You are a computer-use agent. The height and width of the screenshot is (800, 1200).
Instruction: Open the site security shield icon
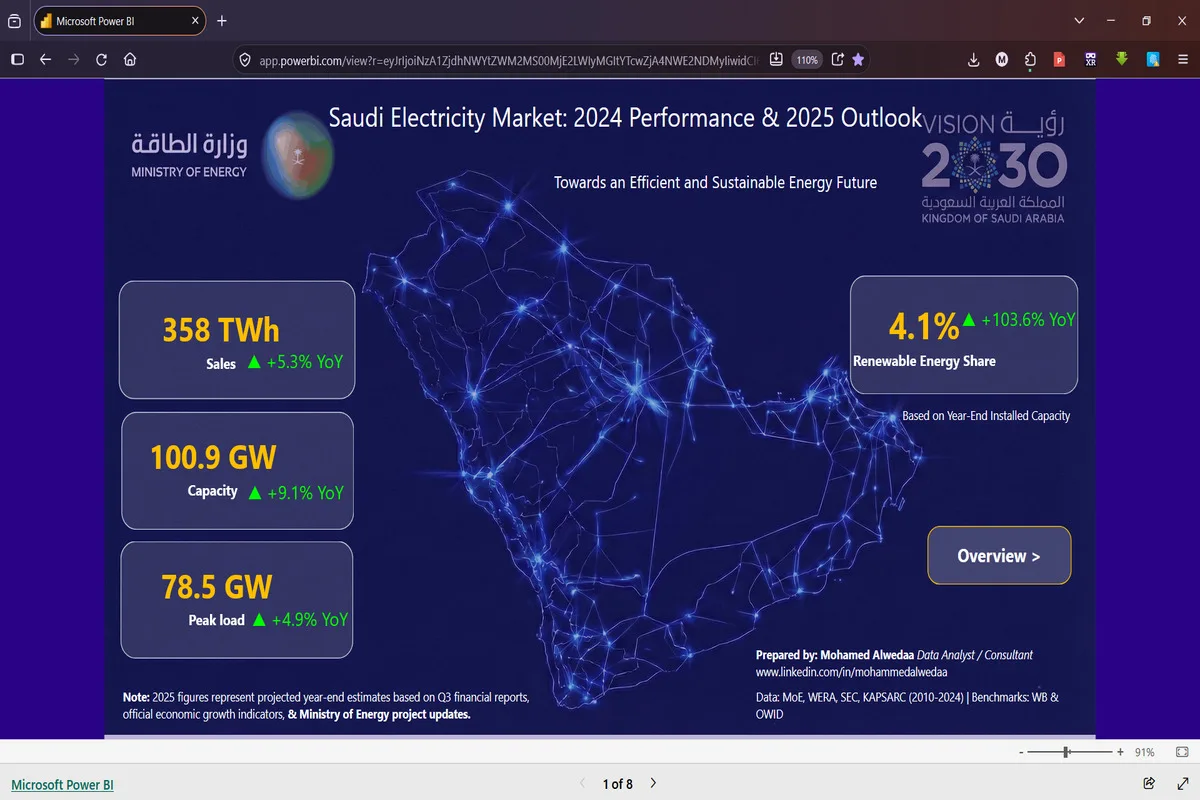coord(243,60)
